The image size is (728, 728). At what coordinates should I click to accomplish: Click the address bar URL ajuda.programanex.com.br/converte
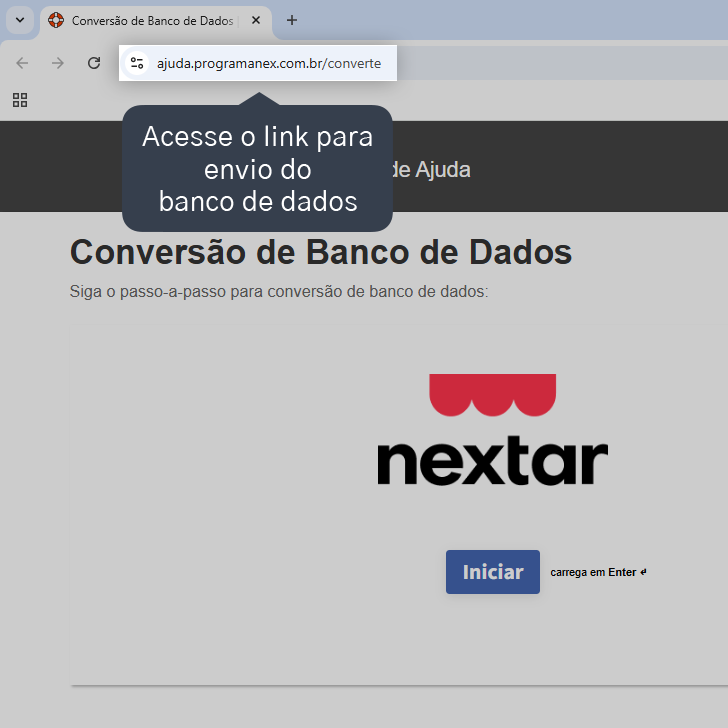[269, 63]
